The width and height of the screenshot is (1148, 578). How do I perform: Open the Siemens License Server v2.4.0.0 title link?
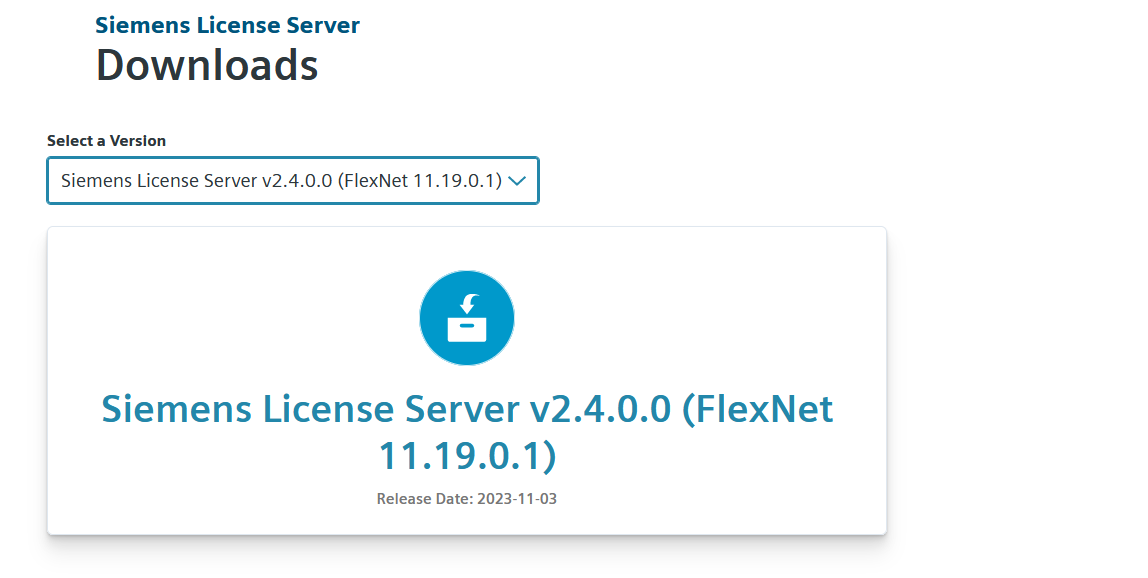pyautogui.click(x=466, y=410)
